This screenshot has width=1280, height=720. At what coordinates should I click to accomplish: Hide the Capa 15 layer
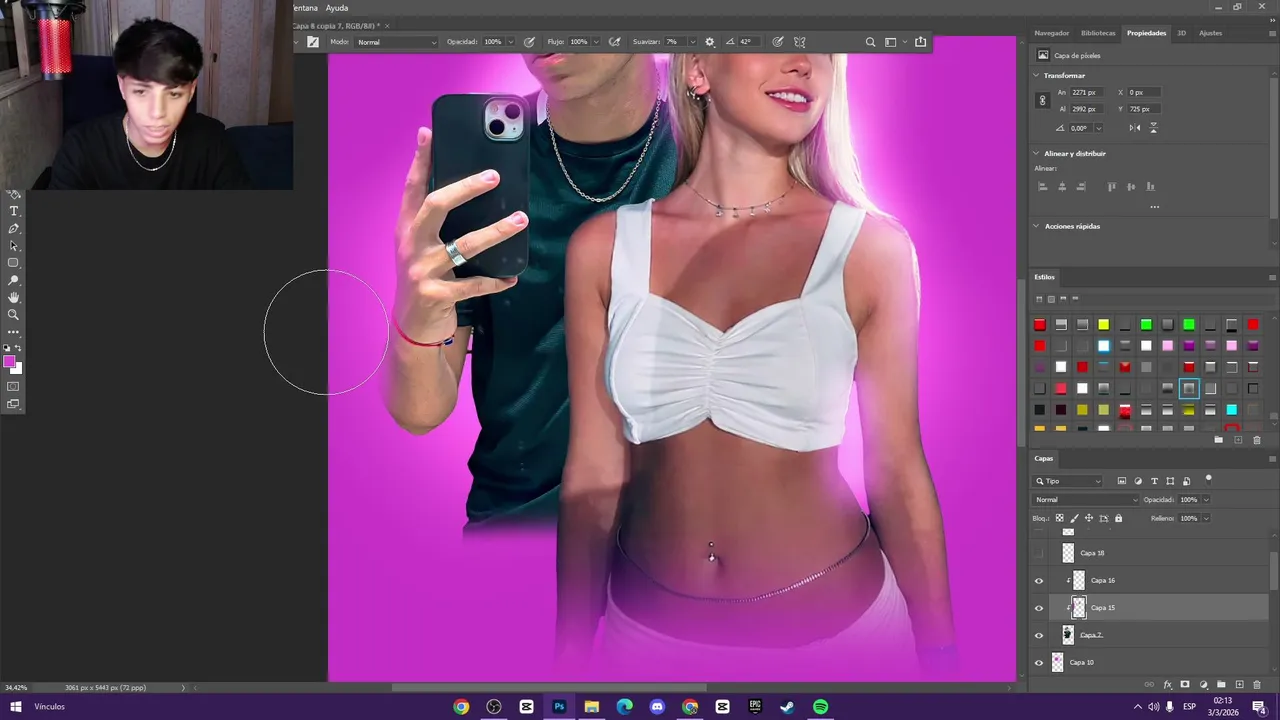tap(1039, 608)
